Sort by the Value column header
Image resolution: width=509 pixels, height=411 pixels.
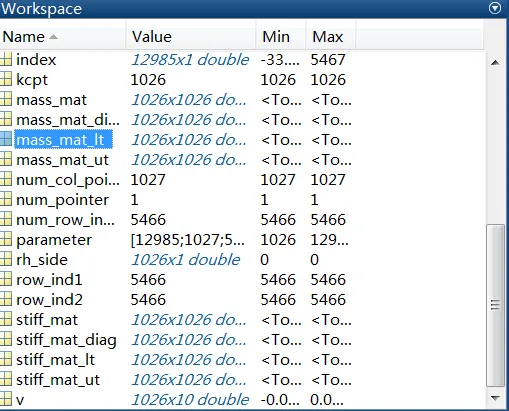tap(191, 36)
